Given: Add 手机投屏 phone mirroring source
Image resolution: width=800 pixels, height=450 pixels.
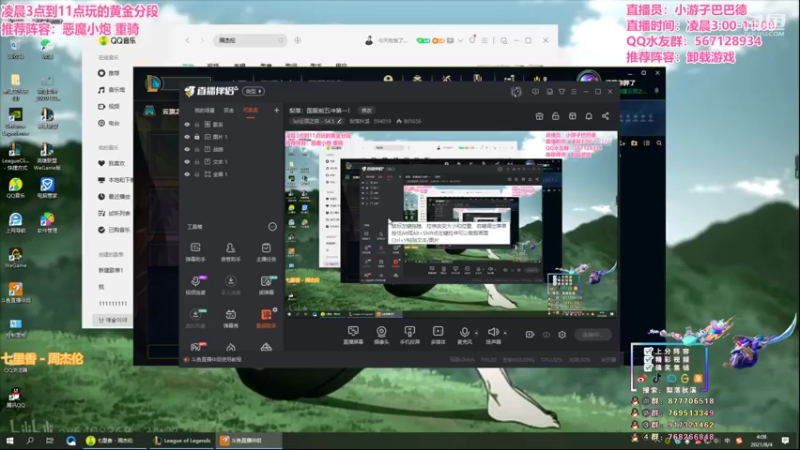Looking at the screenshot, I should (409, 335).
